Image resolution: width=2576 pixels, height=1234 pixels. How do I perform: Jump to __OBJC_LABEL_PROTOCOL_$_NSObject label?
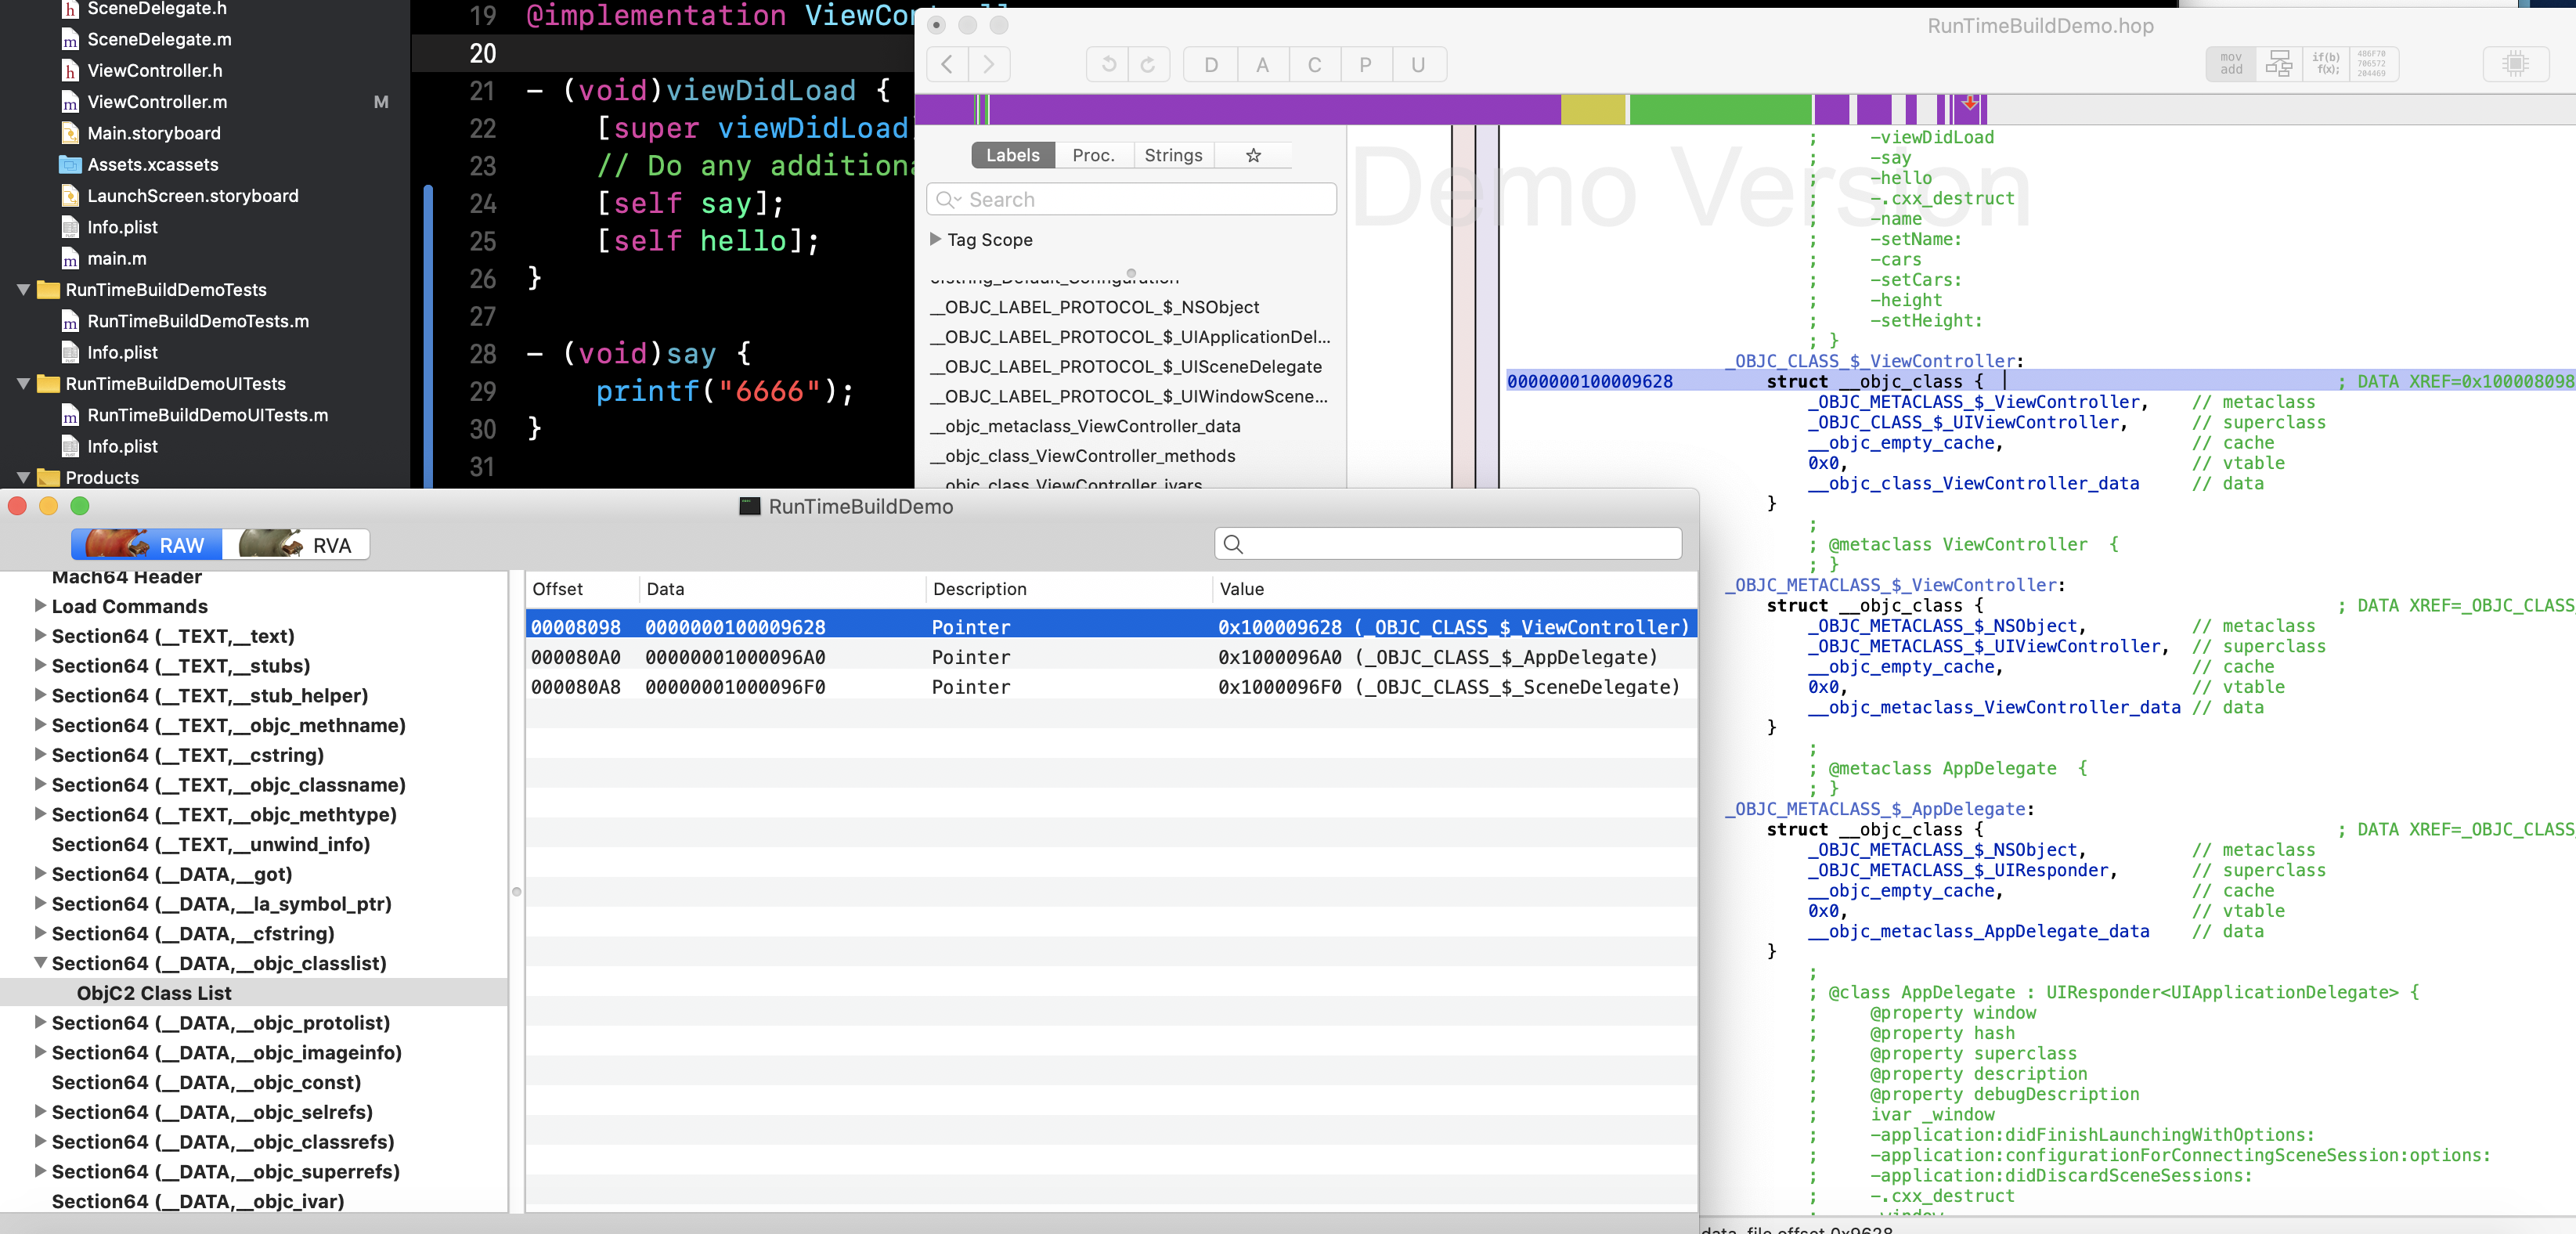(x=1094, y=307)
